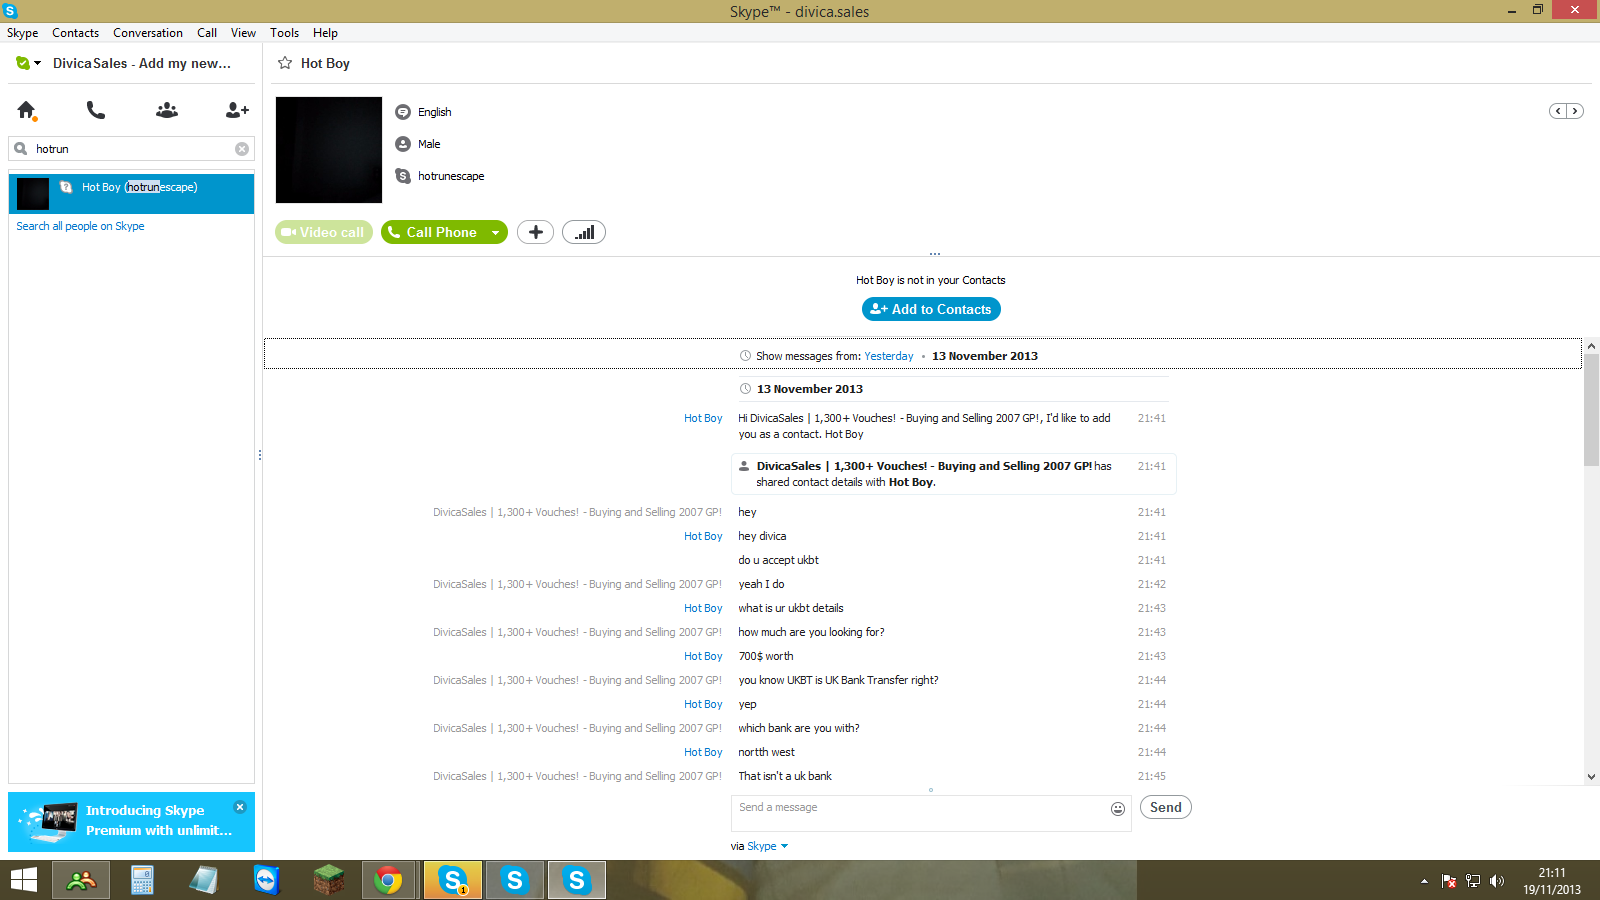Image resolution: width=1600 pixels, height=900 pixels.
Task: Click the chat scrollbar thumb
Action: tap(1591, 410)
